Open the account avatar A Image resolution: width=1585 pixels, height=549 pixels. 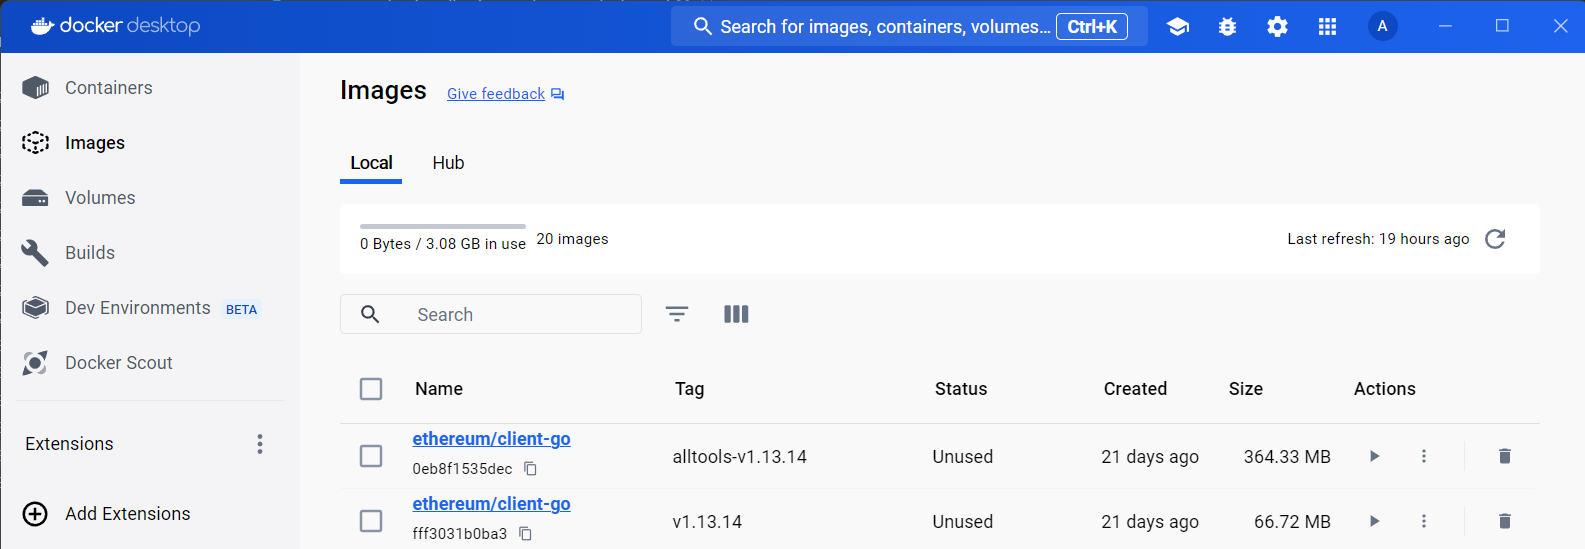click(1382, 26)
